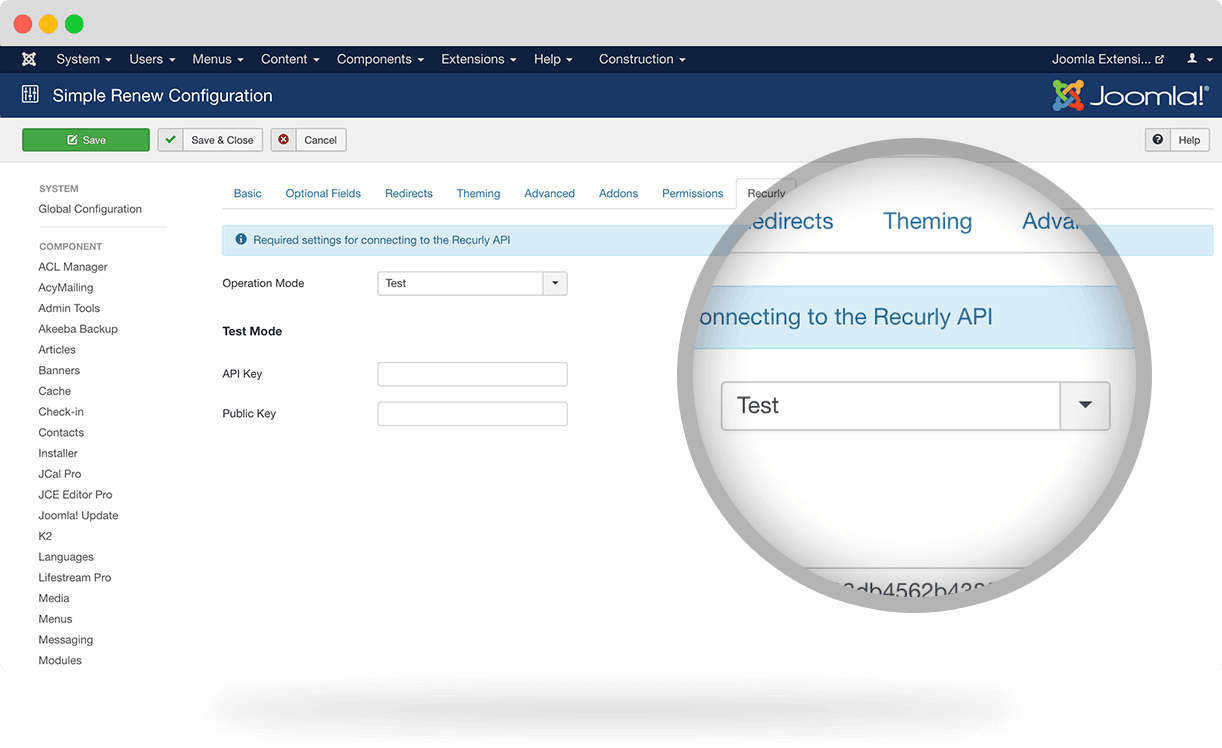
Task: Open Modules in the sidebar
Action: 60,660
